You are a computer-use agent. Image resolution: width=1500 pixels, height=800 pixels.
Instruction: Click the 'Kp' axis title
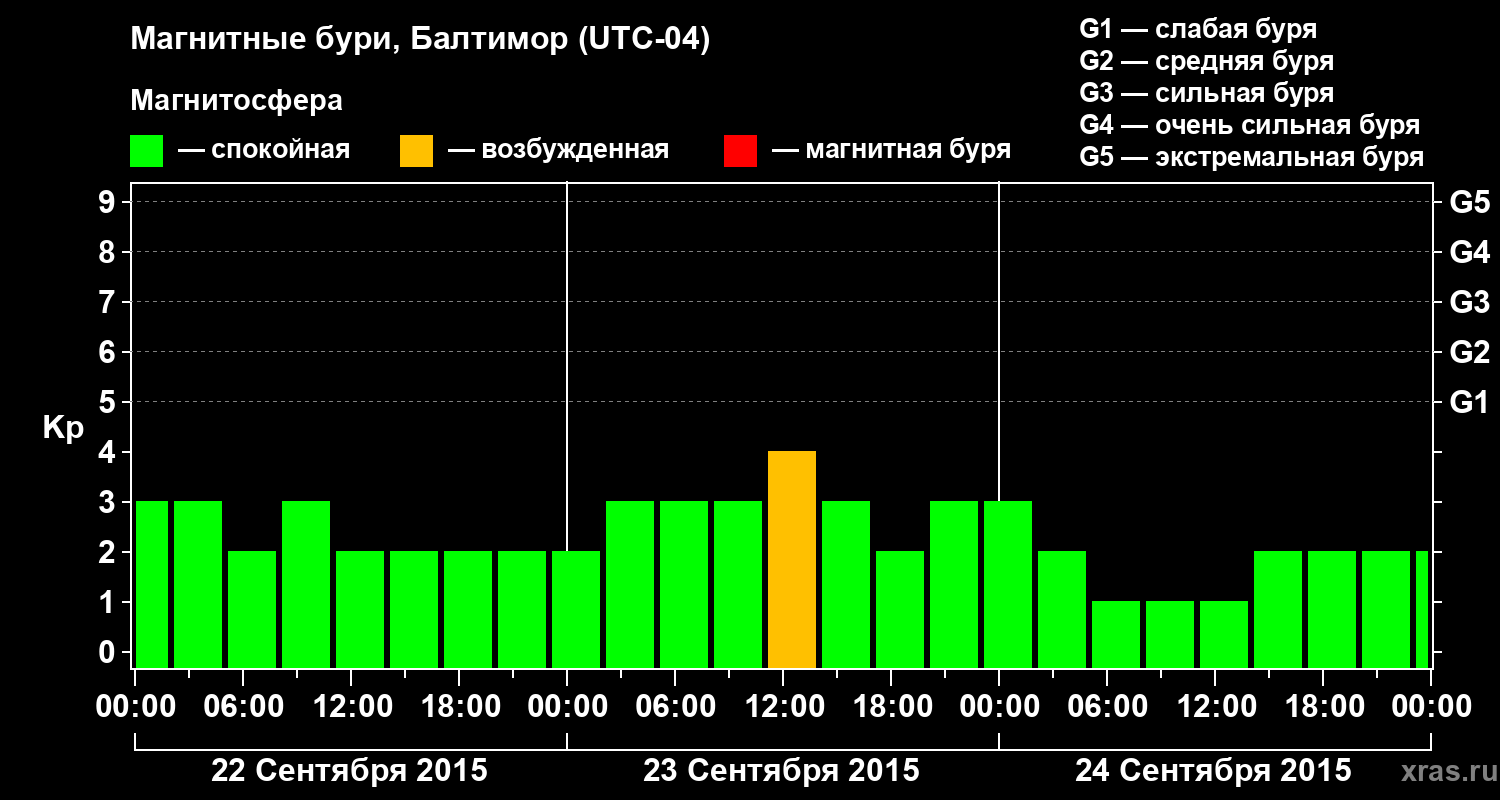pyautogui.click(x=63, y=428)
